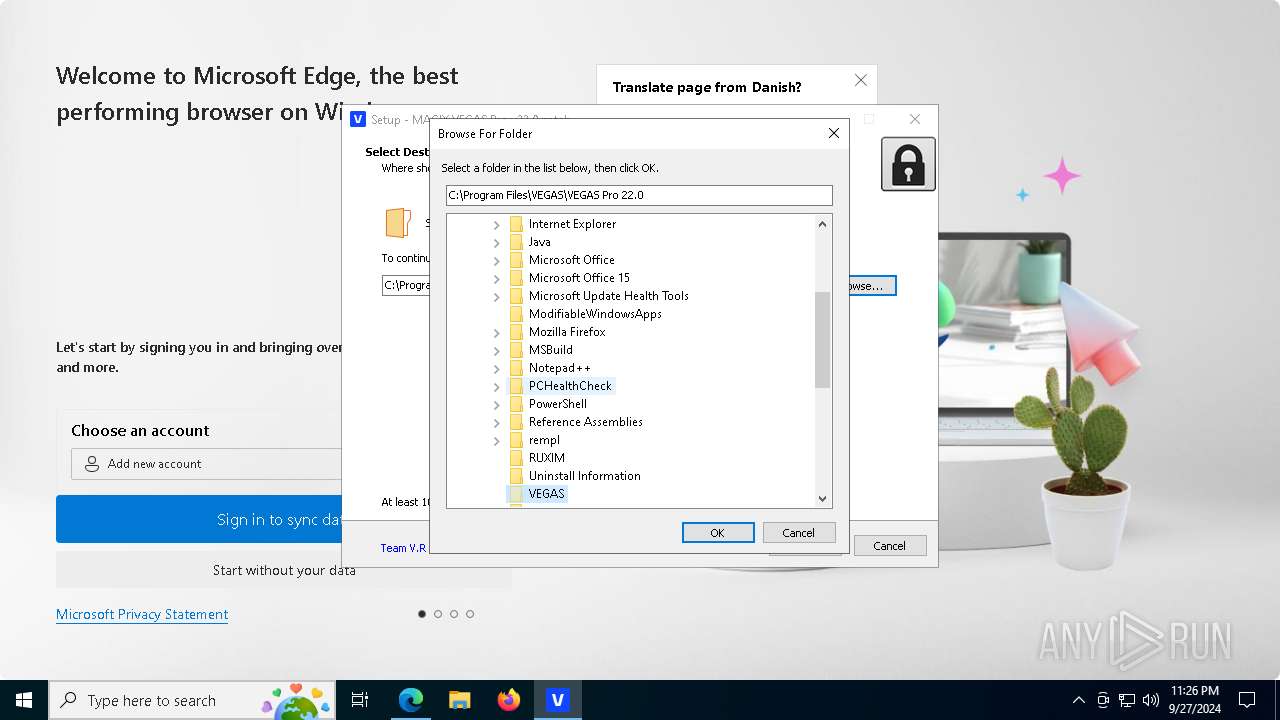
Task: Expand the Microsoft Office 15 folder node
Action: (496, 278)
